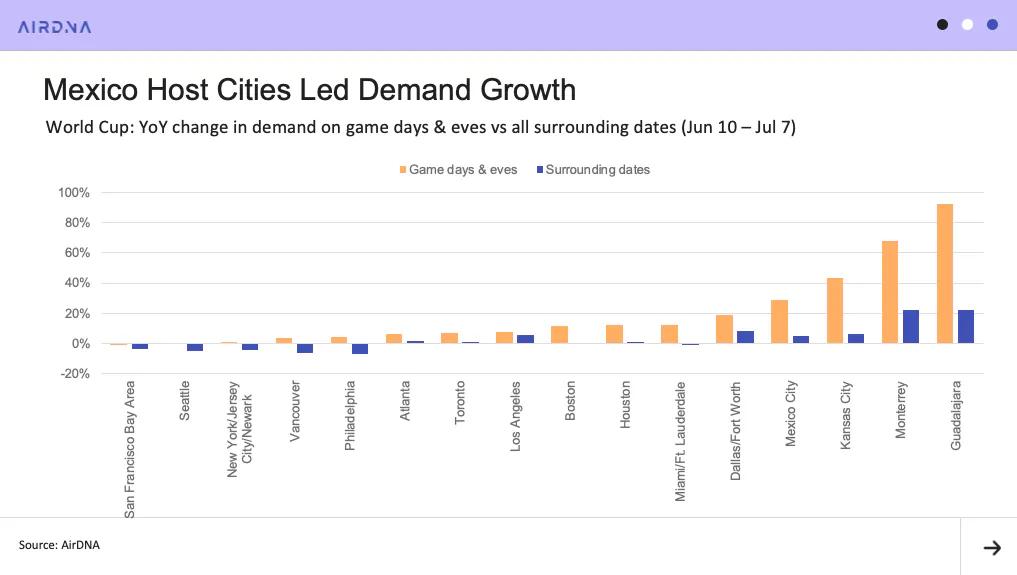Click the Dallas/Fort Worth blue bar
The image size is (1017, 575).
[x=745, y=337]
